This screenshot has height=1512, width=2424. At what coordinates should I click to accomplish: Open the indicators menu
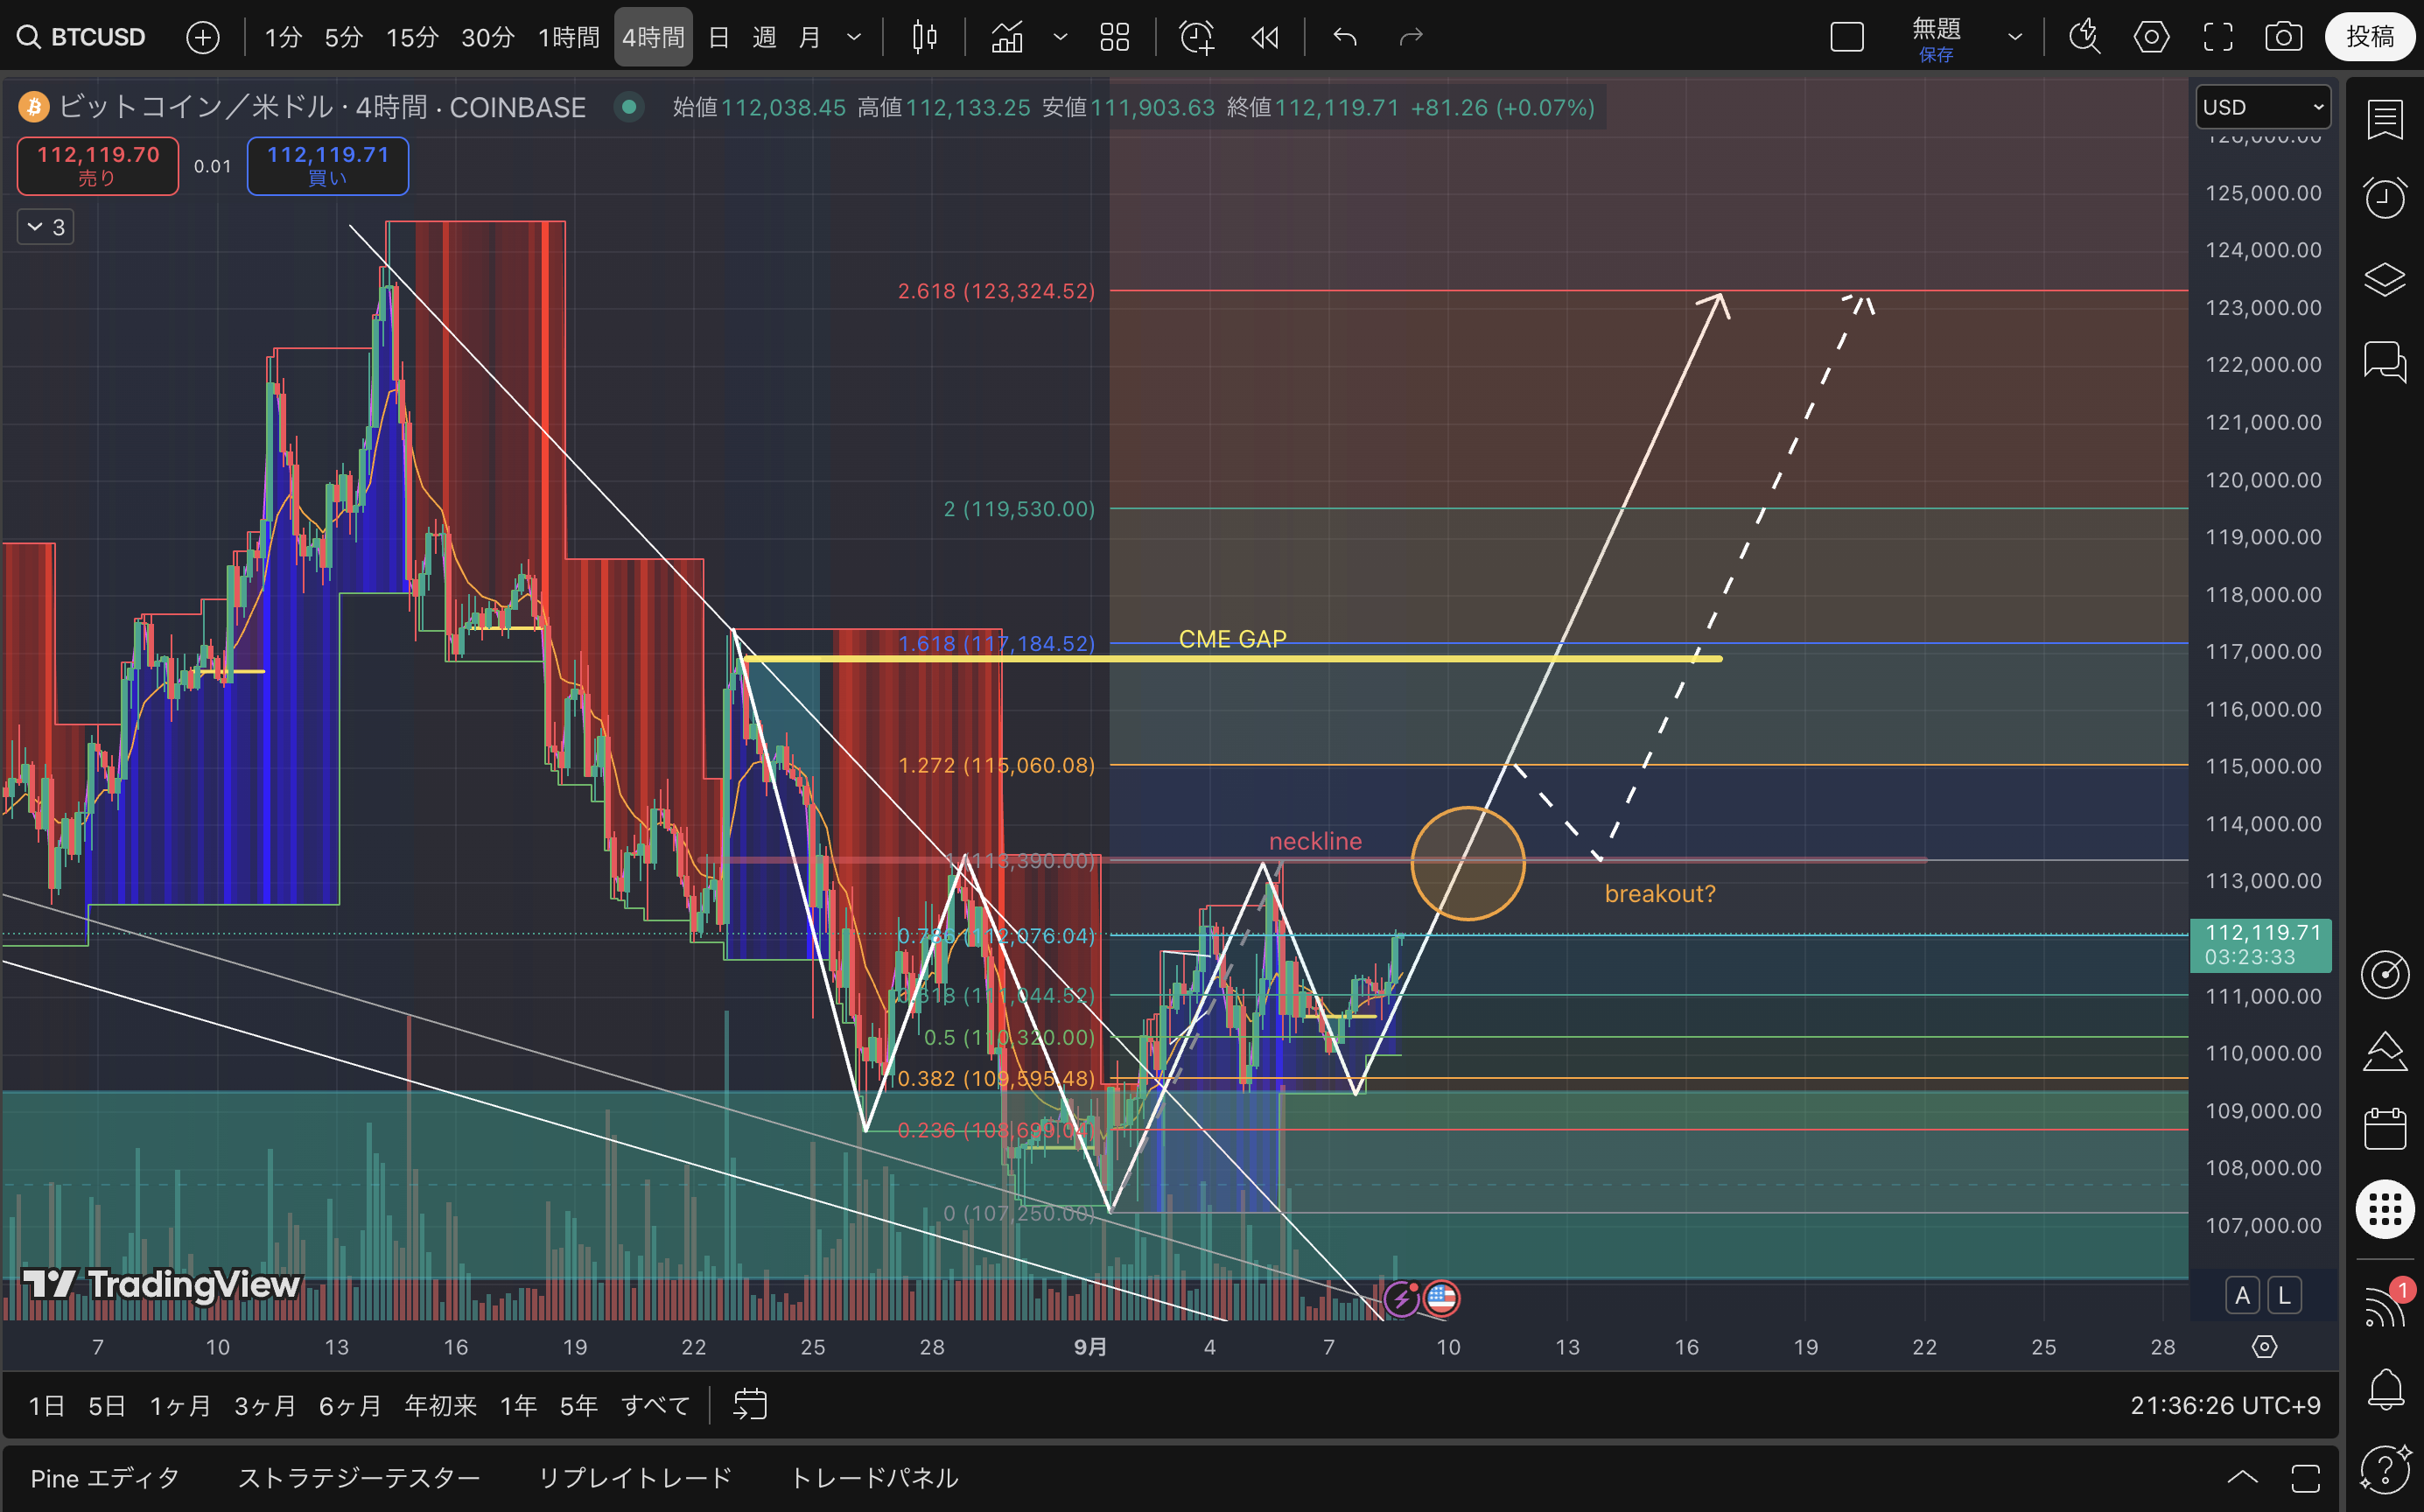1007,38
